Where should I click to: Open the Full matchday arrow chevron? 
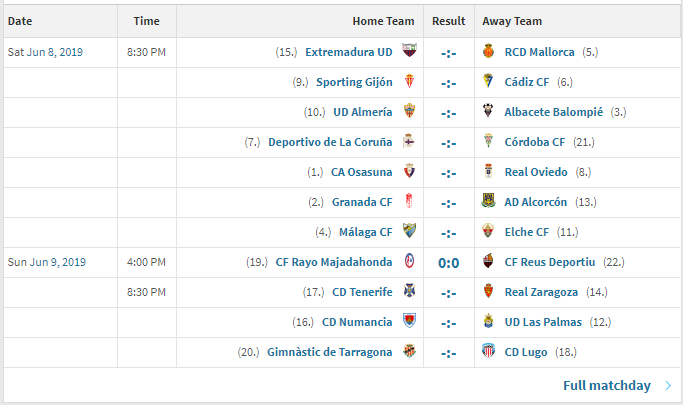(668, 385)
